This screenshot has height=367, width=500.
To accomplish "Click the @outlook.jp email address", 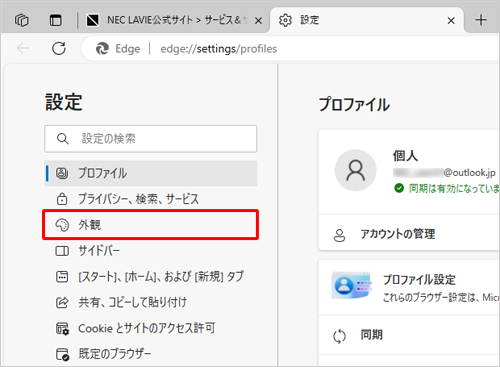I will [444, 172].
